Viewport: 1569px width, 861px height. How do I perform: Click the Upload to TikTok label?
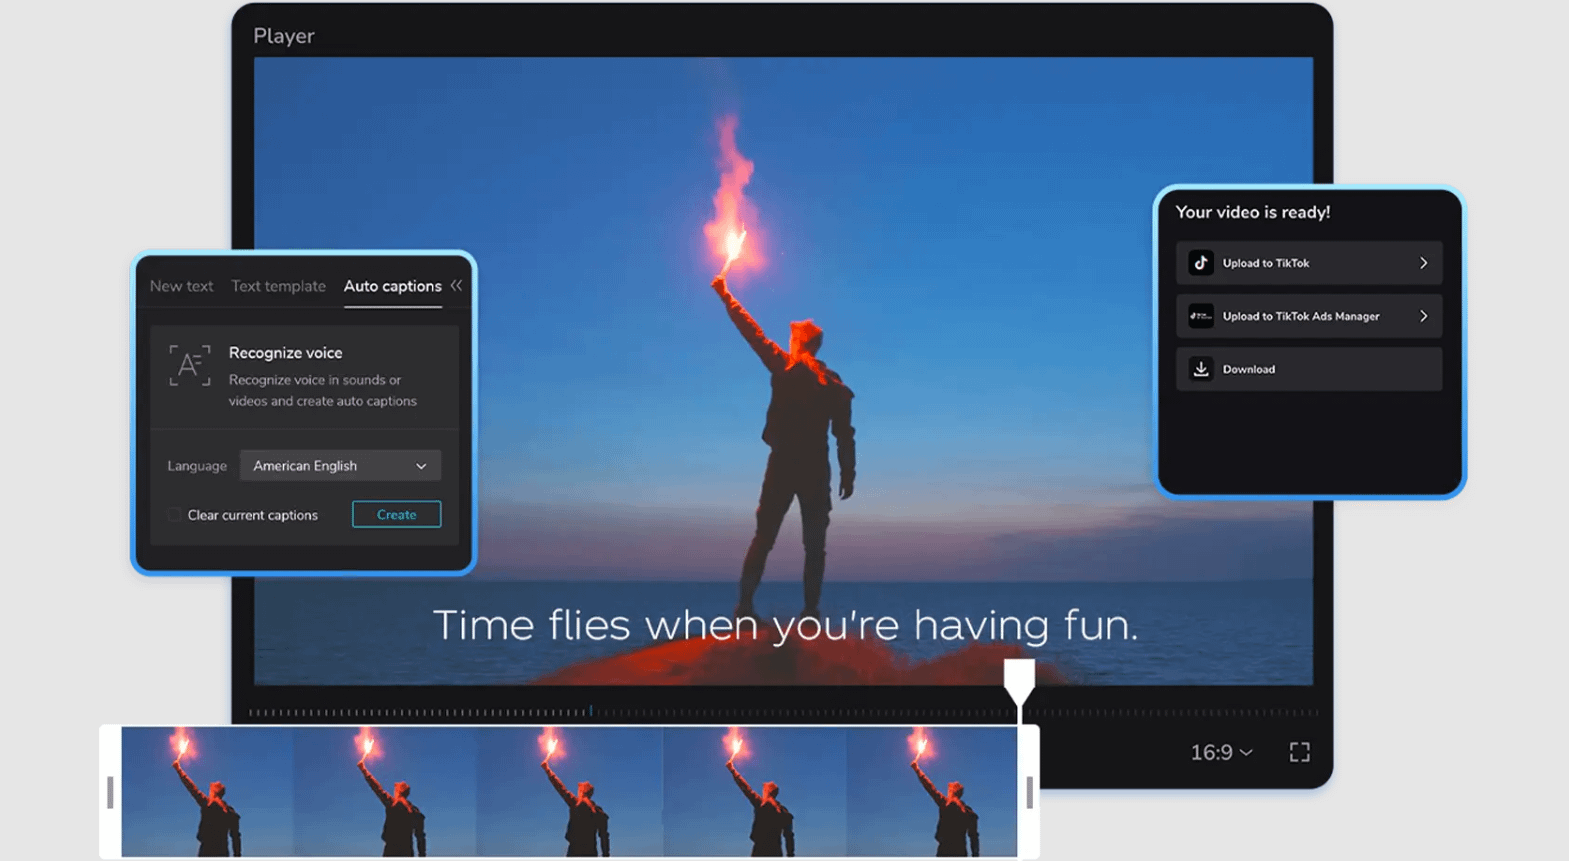click(x=1265, y=263)
